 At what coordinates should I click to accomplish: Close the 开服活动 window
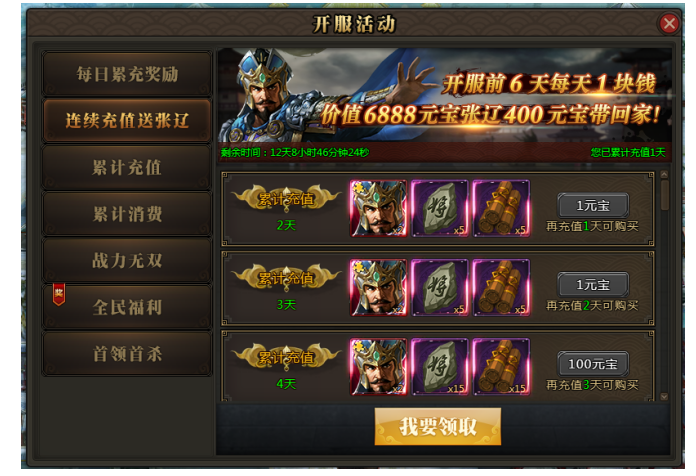669,24
